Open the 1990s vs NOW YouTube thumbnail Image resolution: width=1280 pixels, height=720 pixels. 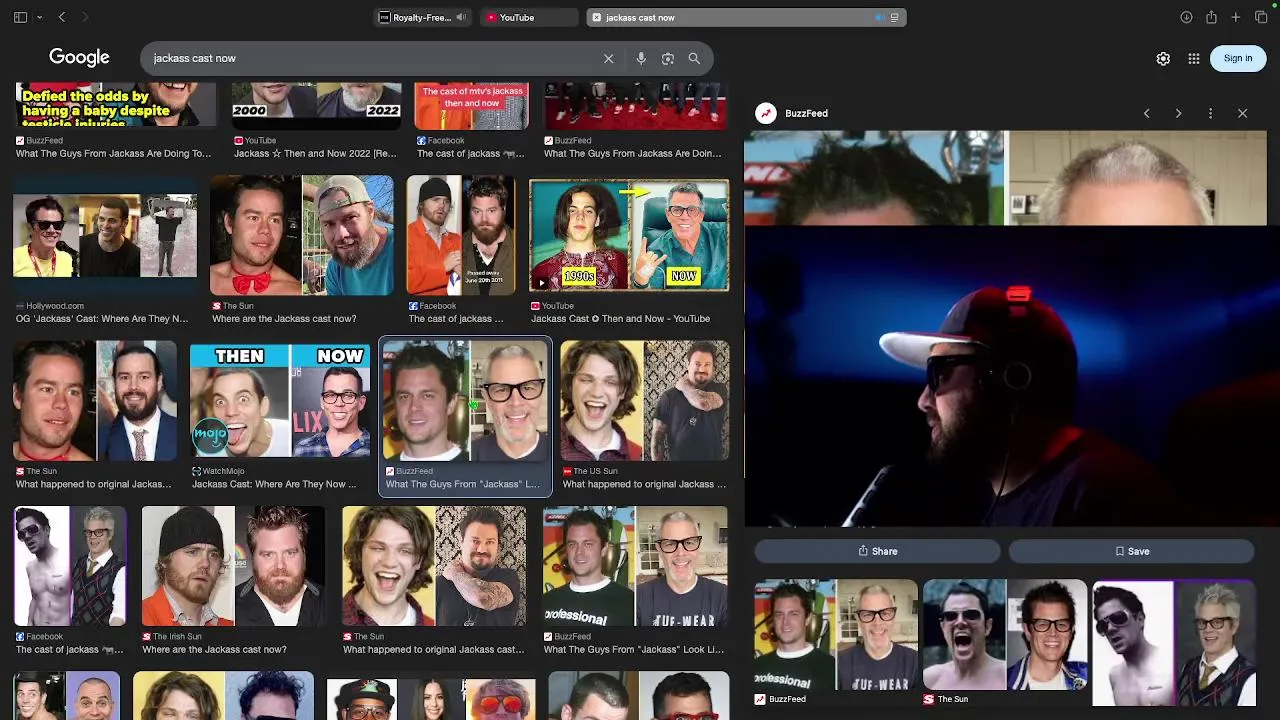629,235
